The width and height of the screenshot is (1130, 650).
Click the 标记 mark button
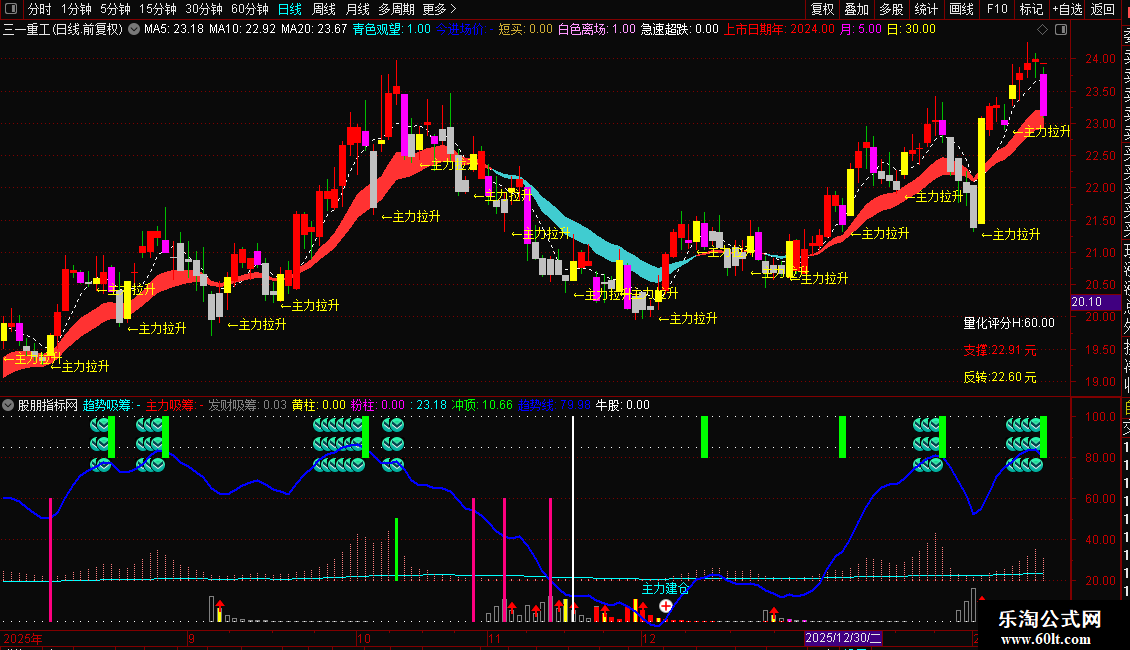[x=1031, y=9]
